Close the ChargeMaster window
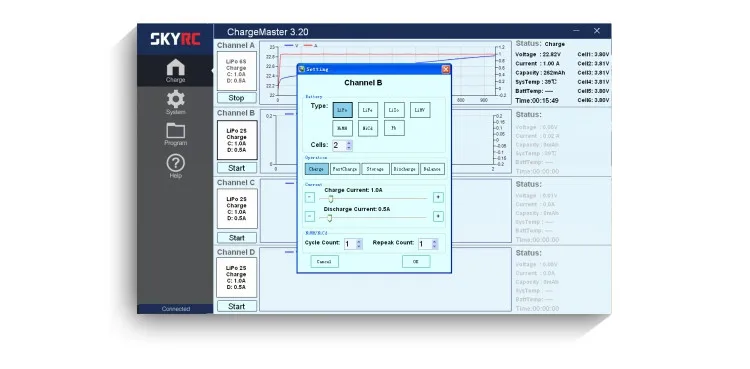Screen dimensions: 750x369 pyautogui.click(x=596, y=31)
